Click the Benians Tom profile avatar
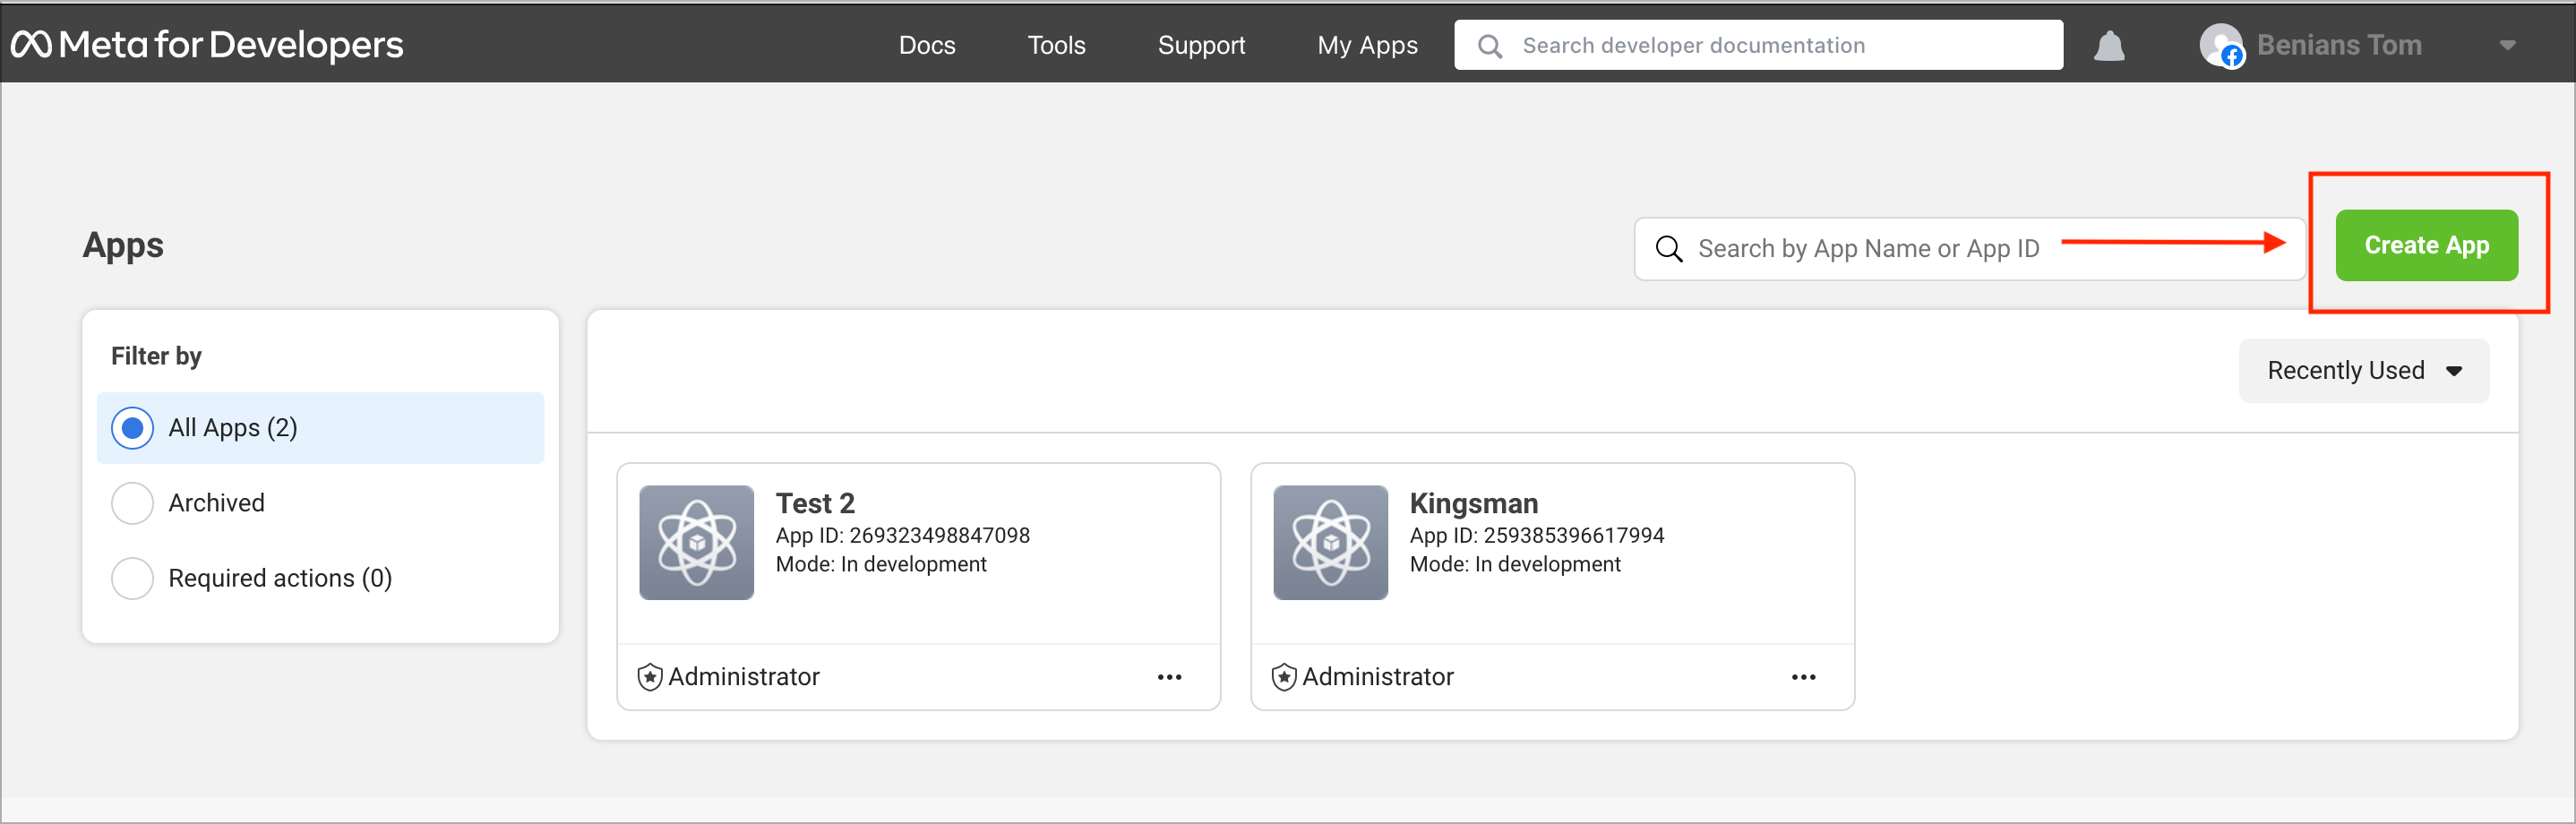 (2221, 45)
